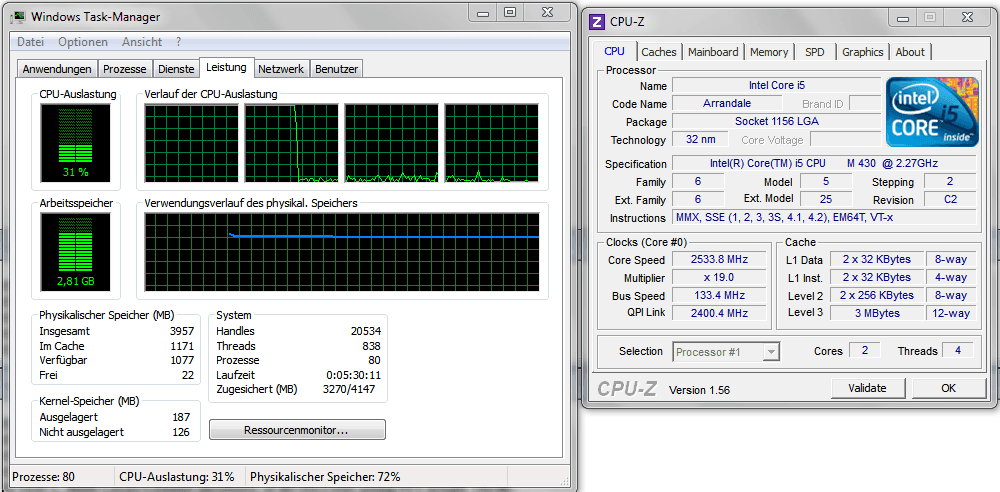Click the Level 3 '12-way' associativity value
Screen dimensions: 1000x492
click(951, 313)
